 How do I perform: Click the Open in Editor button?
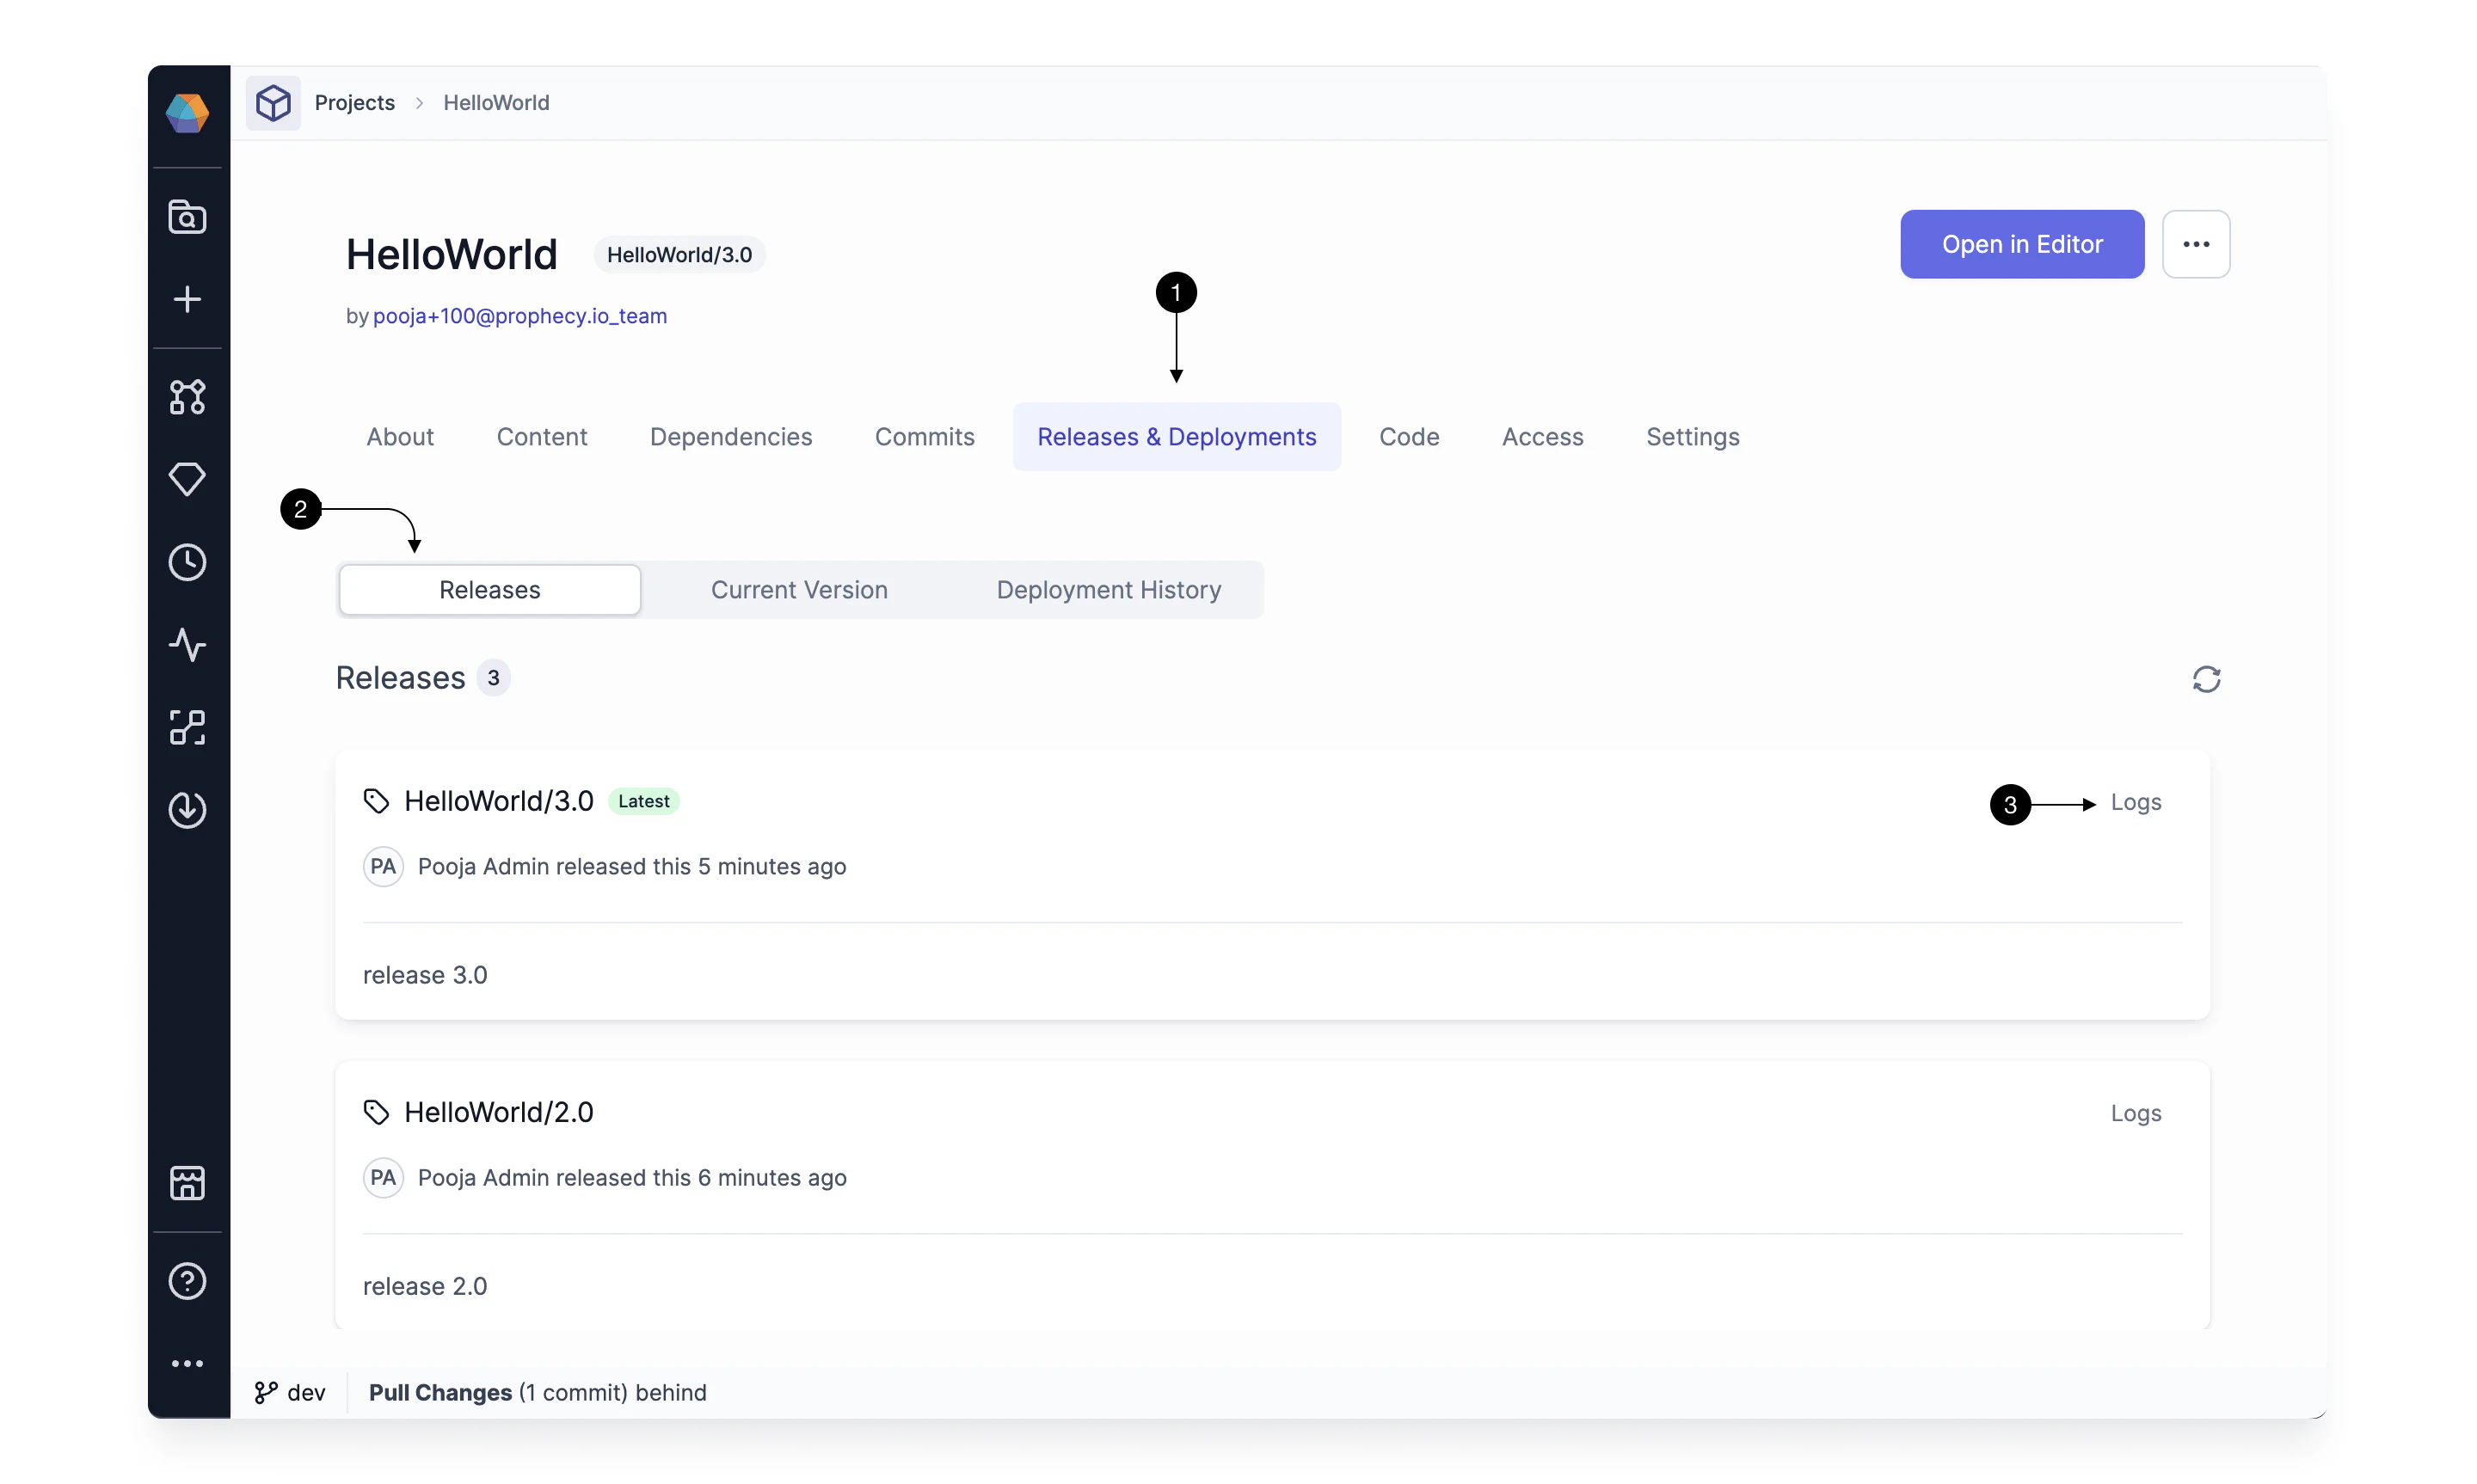click(2021, 244)
